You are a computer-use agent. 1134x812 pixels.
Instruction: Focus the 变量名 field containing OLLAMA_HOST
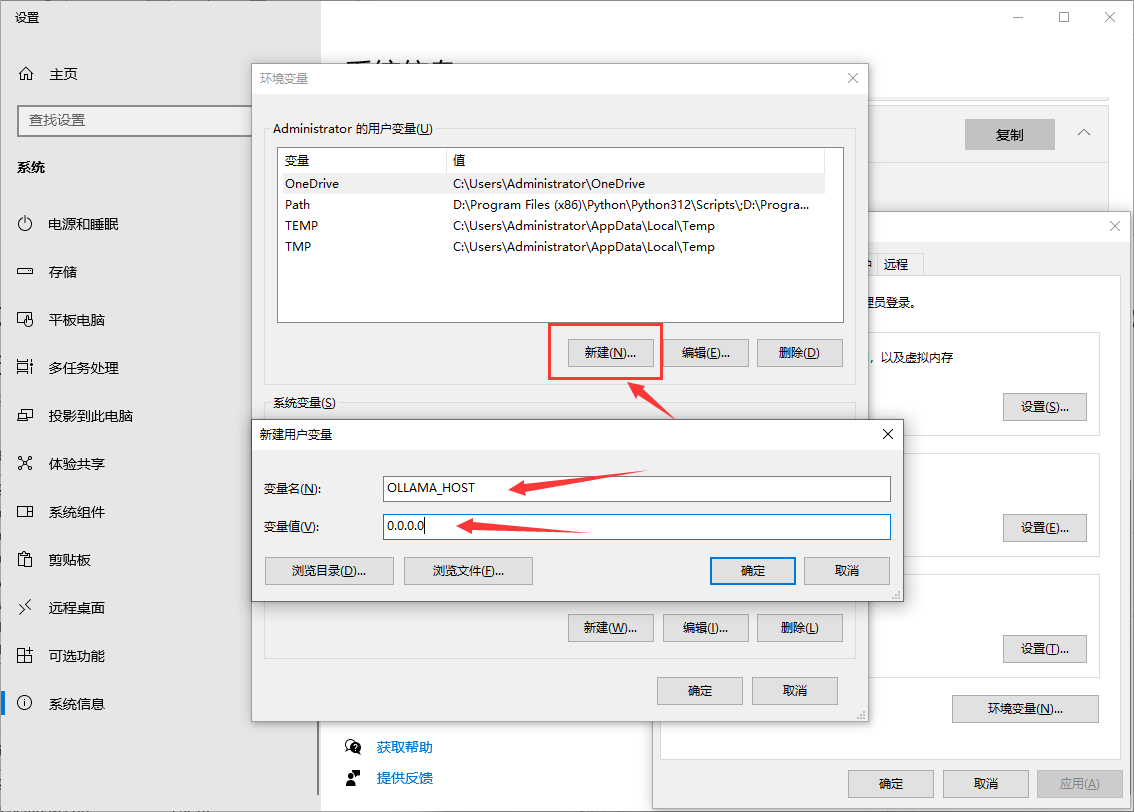point(636,488)
